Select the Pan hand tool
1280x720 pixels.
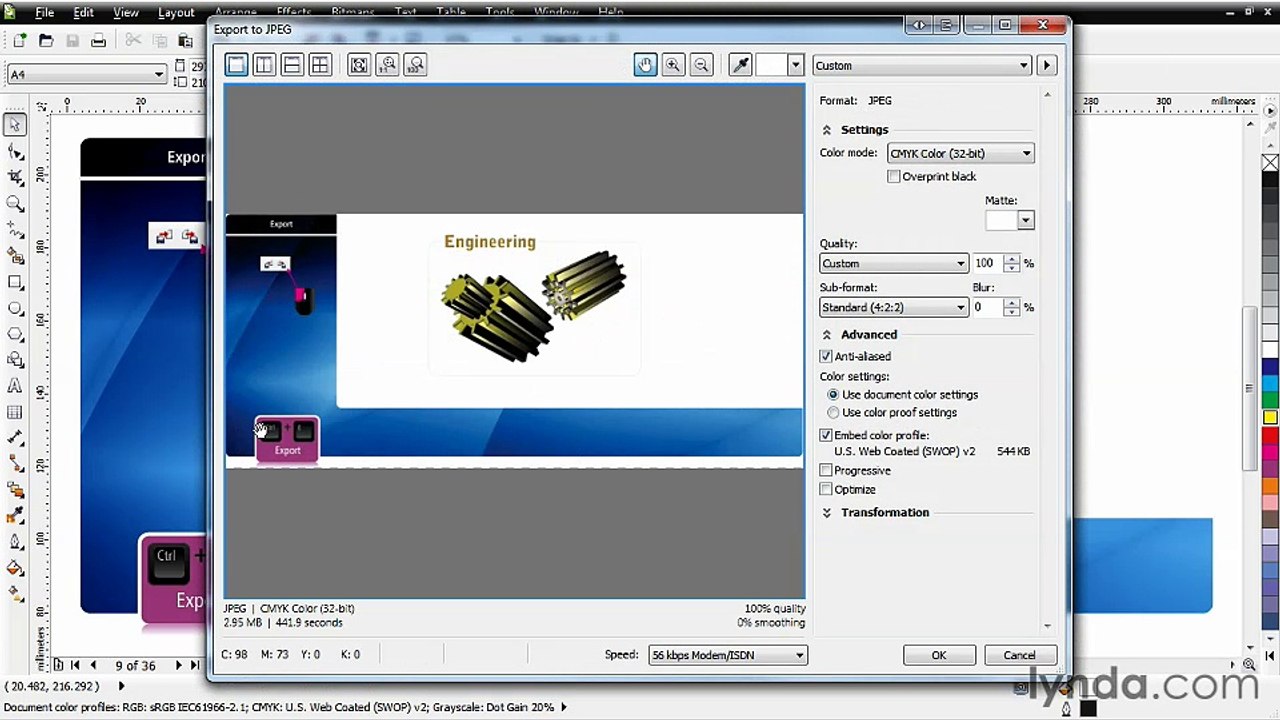coord(645,65)
